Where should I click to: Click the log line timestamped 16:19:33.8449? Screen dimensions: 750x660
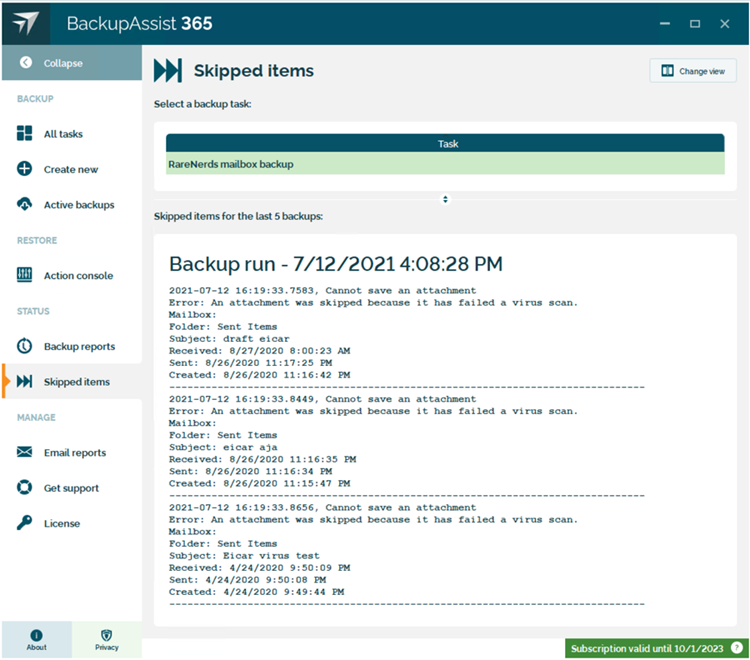click(x=322, y=399)
